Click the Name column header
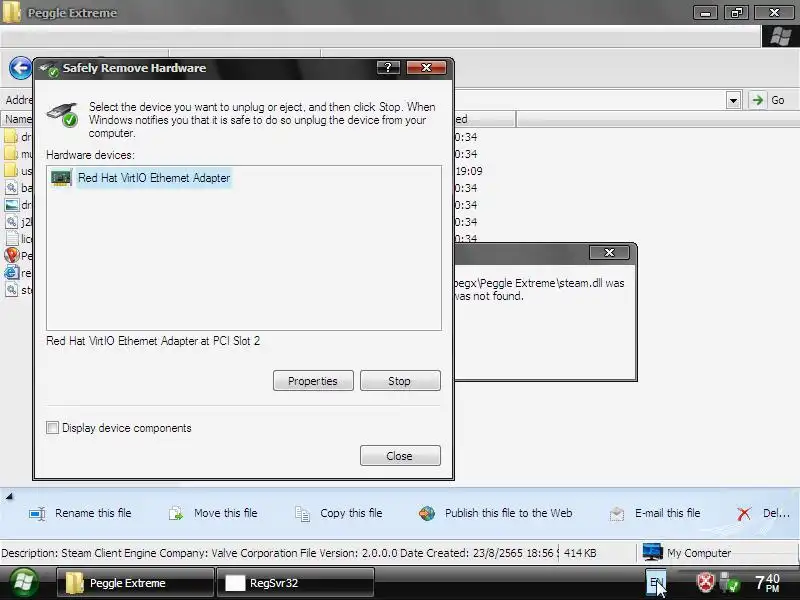This screenshot has width=800, height=600. pyautogui.click(x=17, y=119)
